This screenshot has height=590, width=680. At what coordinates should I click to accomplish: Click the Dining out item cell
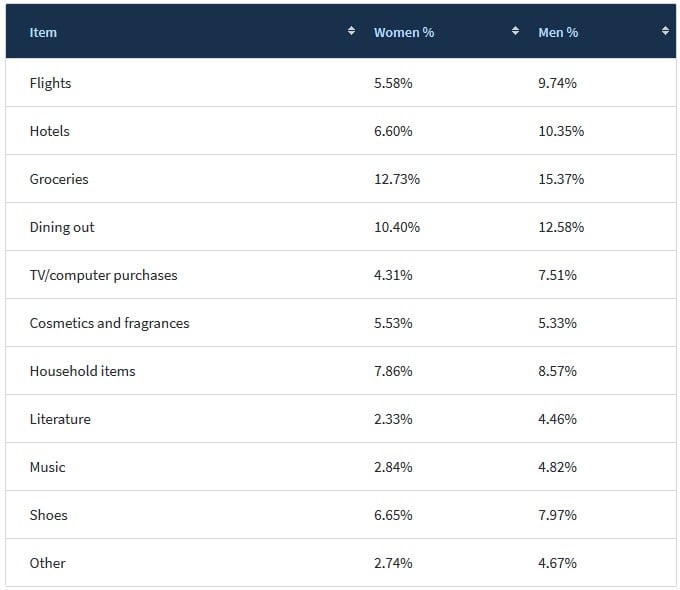[62, 227]
